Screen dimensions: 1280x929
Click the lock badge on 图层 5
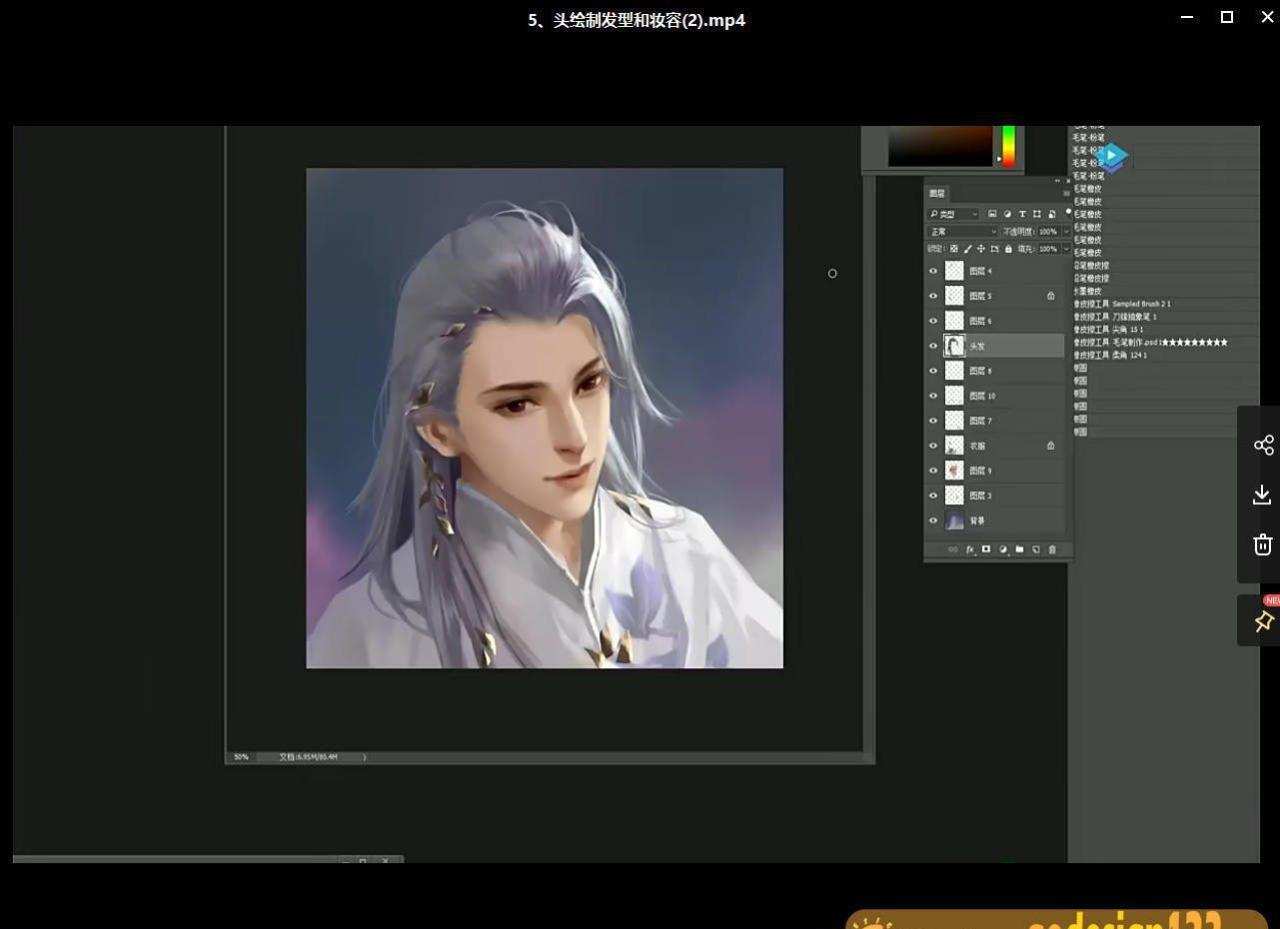tap(1051, 296)
